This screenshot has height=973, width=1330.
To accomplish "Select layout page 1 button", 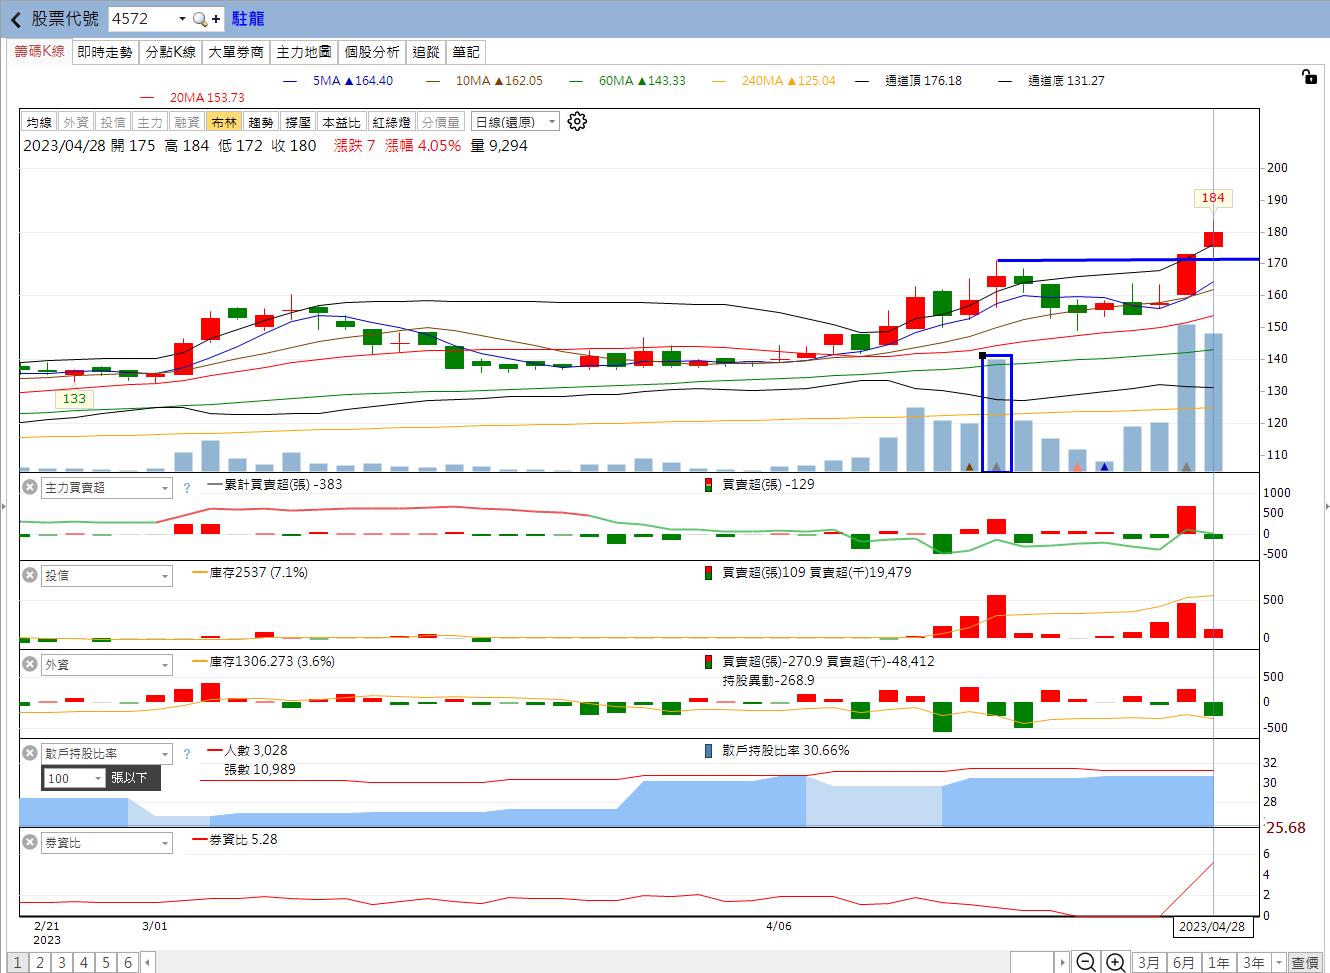I will point(18,962).
